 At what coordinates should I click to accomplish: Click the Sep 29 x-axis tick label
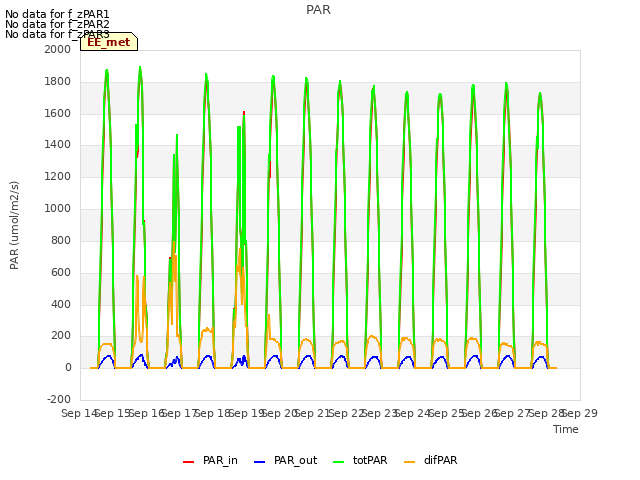[580, 413]
